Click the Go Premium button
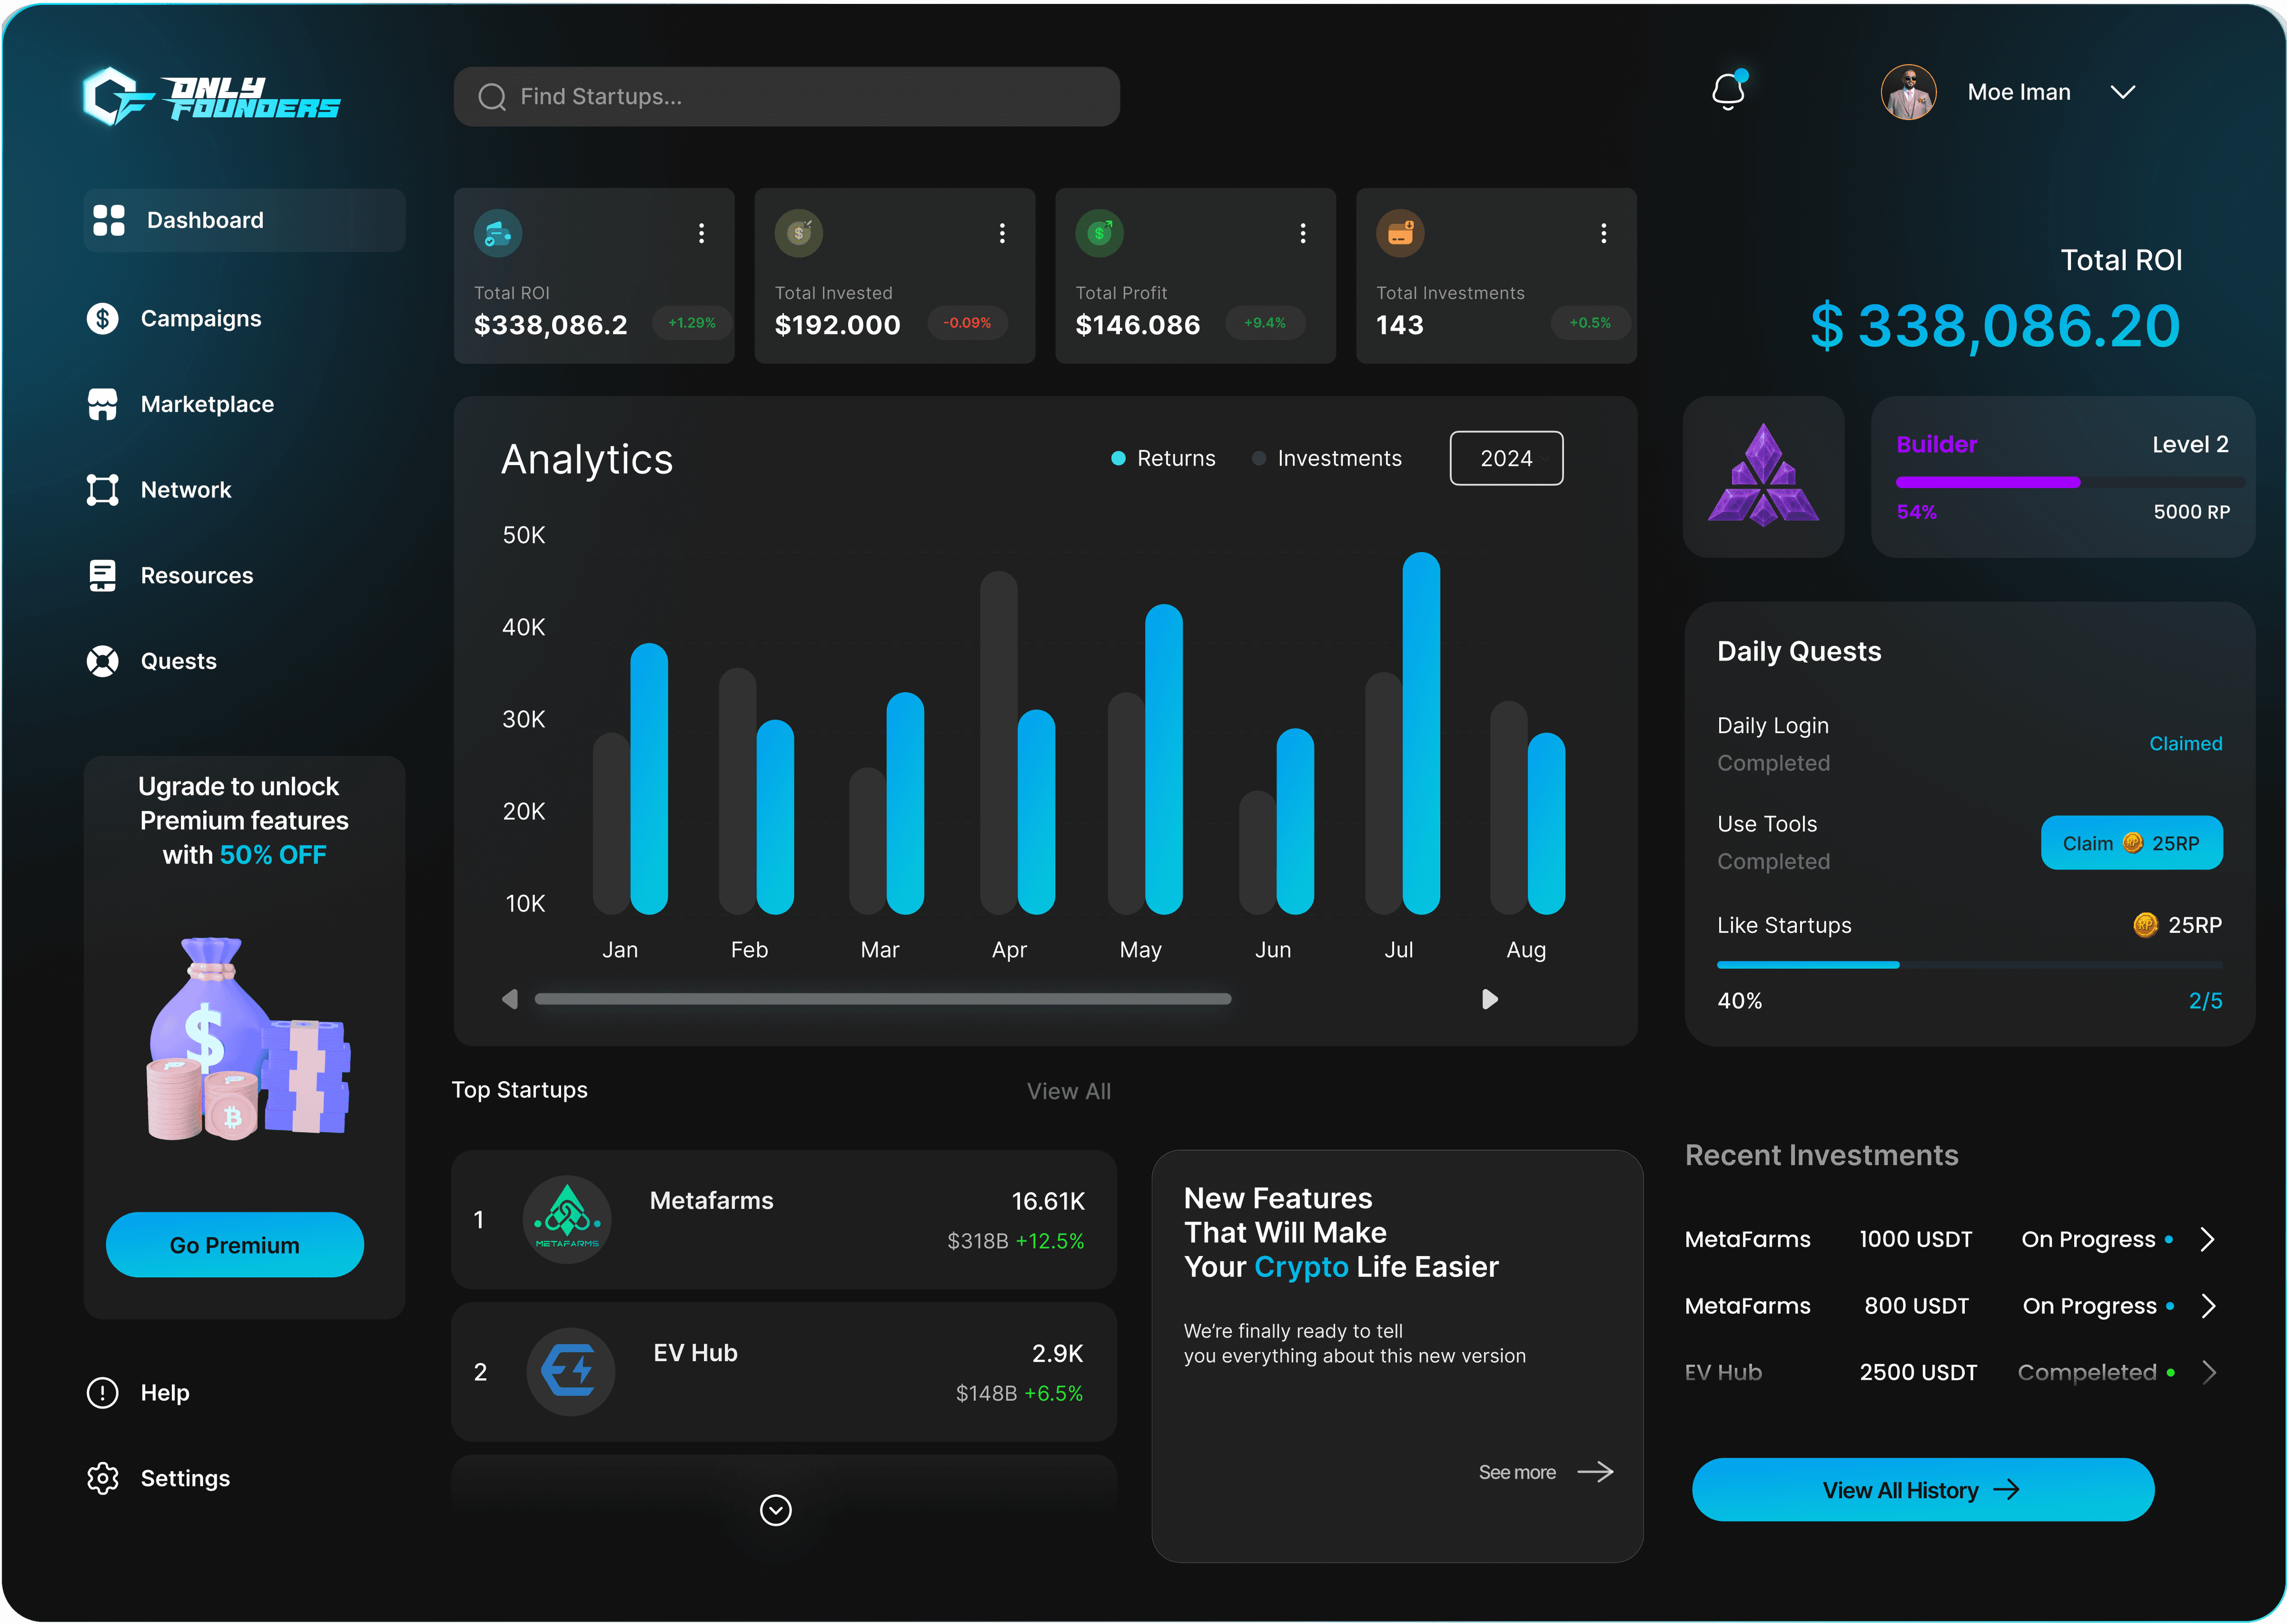The height and width of the screenshot is (1624, 2287). [x=235, y=1245]
